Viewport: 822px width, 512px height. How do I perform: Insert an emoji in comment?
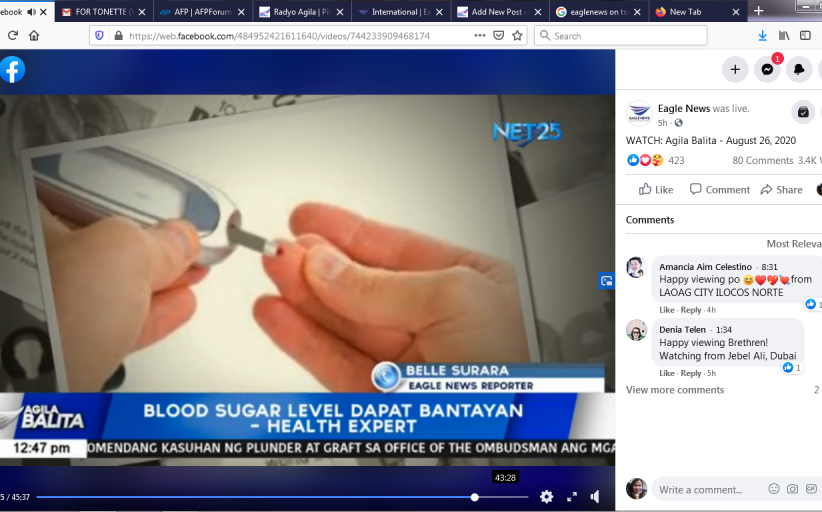(x=773, y=489)
